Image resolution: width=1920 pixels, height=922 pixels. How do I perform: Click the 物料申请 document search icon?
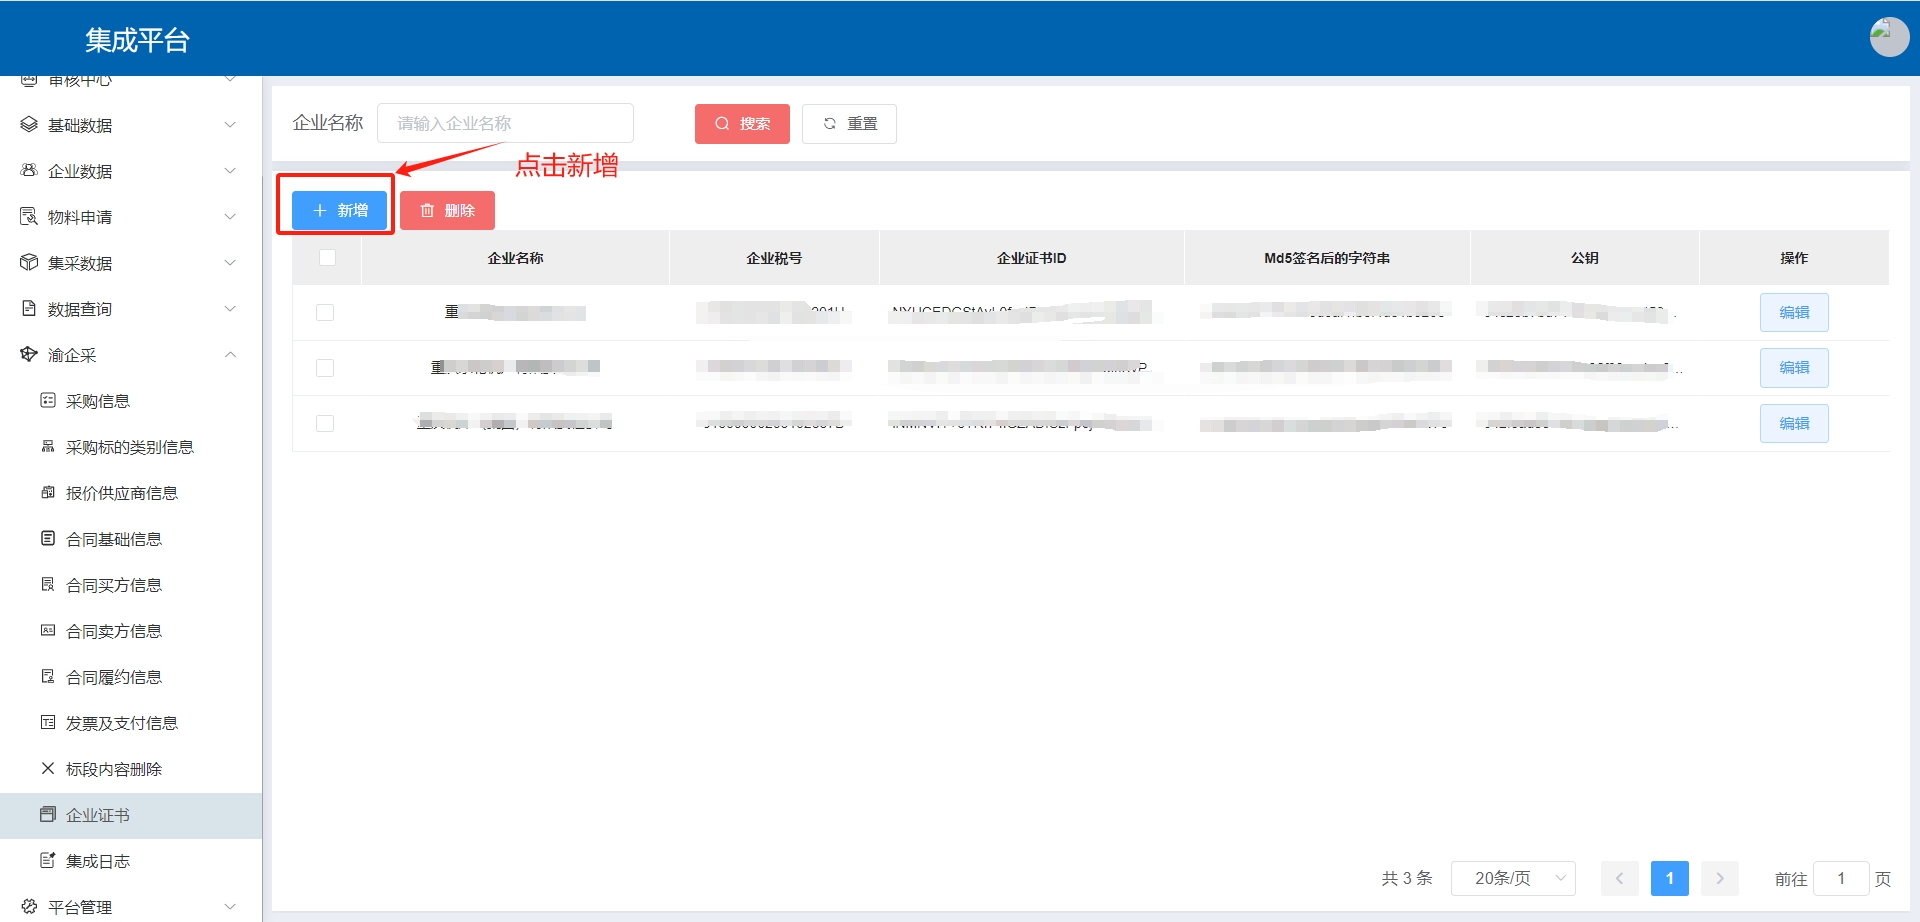(x=29, y=217)
